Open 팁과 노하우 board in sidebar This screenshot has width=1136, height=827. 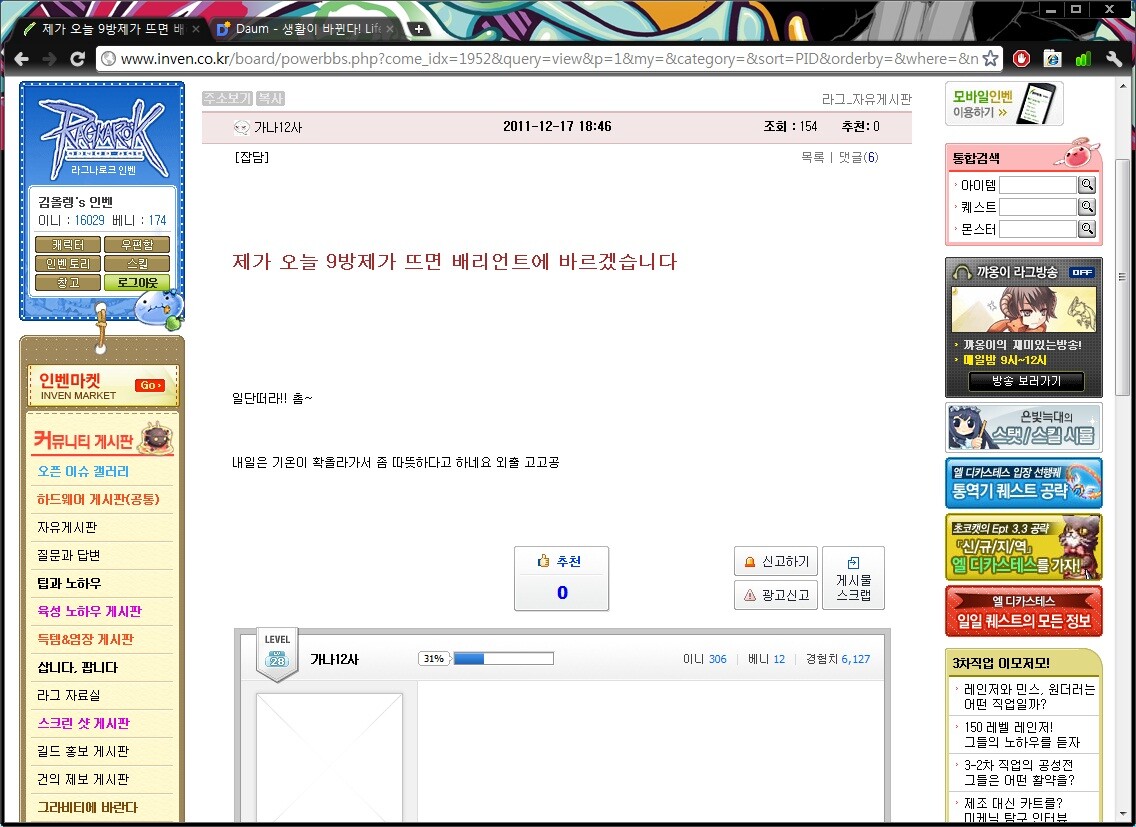click(x=69, y=583)
